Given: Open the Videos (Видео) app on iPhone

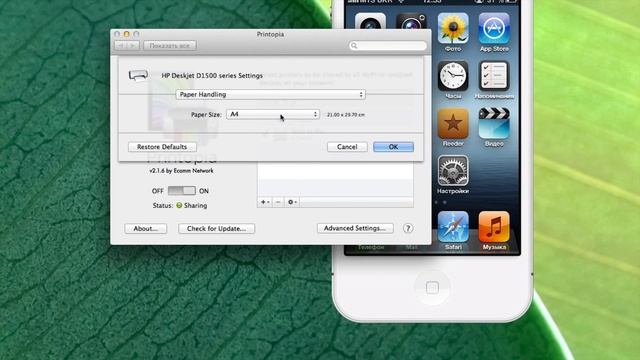Looking at the screenshot, I should [494, 123].
